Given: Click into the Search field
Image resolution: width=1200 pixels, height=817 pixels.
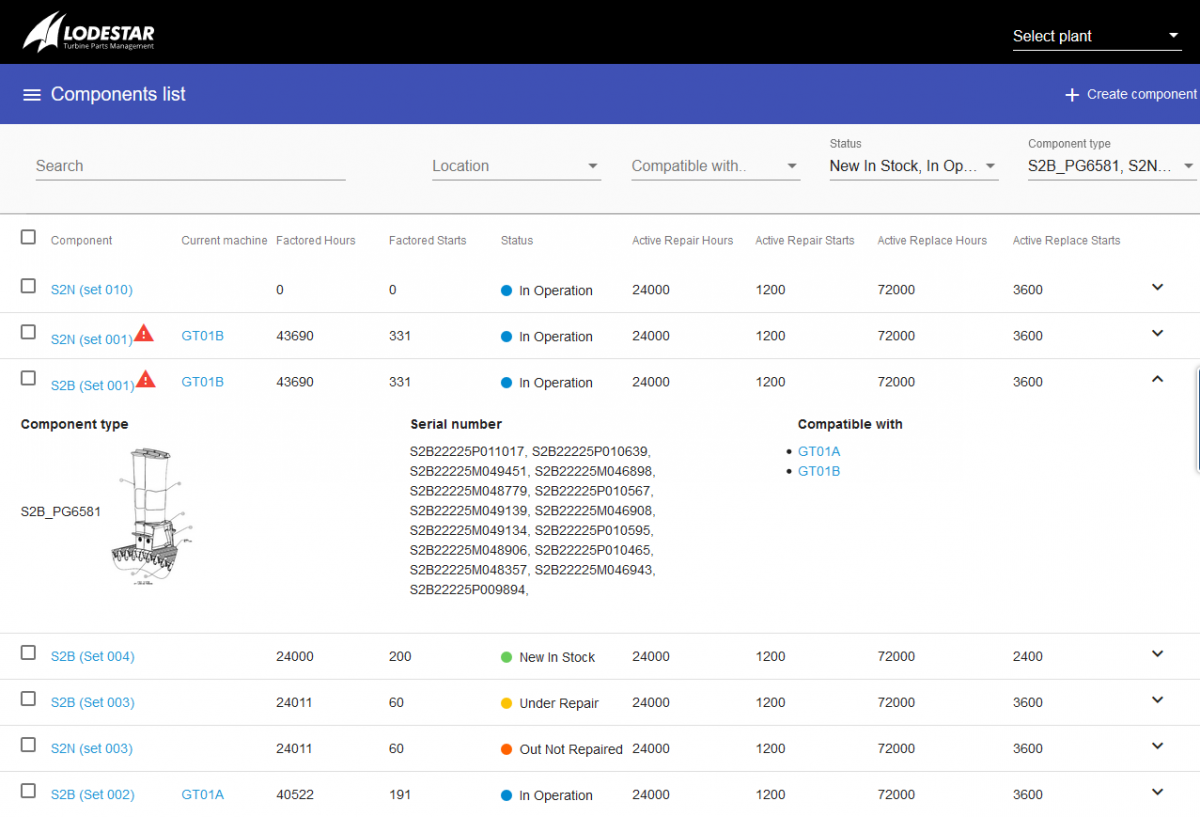Looking at the screenshot, I should (x=190, y=166).
